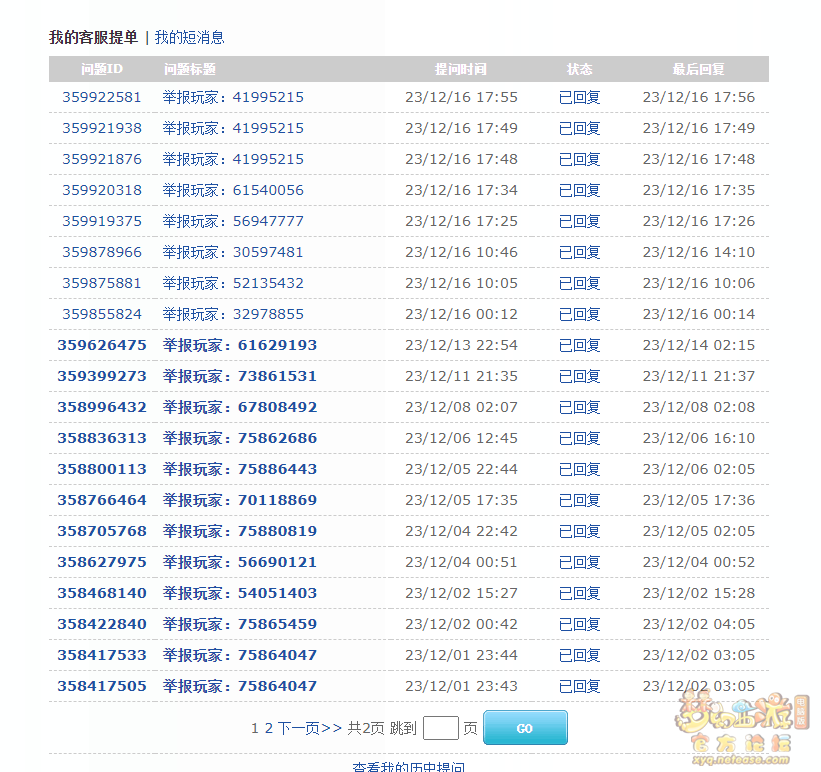This screenshot has height=772, width=821.
Task: Open ticket ID 358705768
Action: point(102,531)
